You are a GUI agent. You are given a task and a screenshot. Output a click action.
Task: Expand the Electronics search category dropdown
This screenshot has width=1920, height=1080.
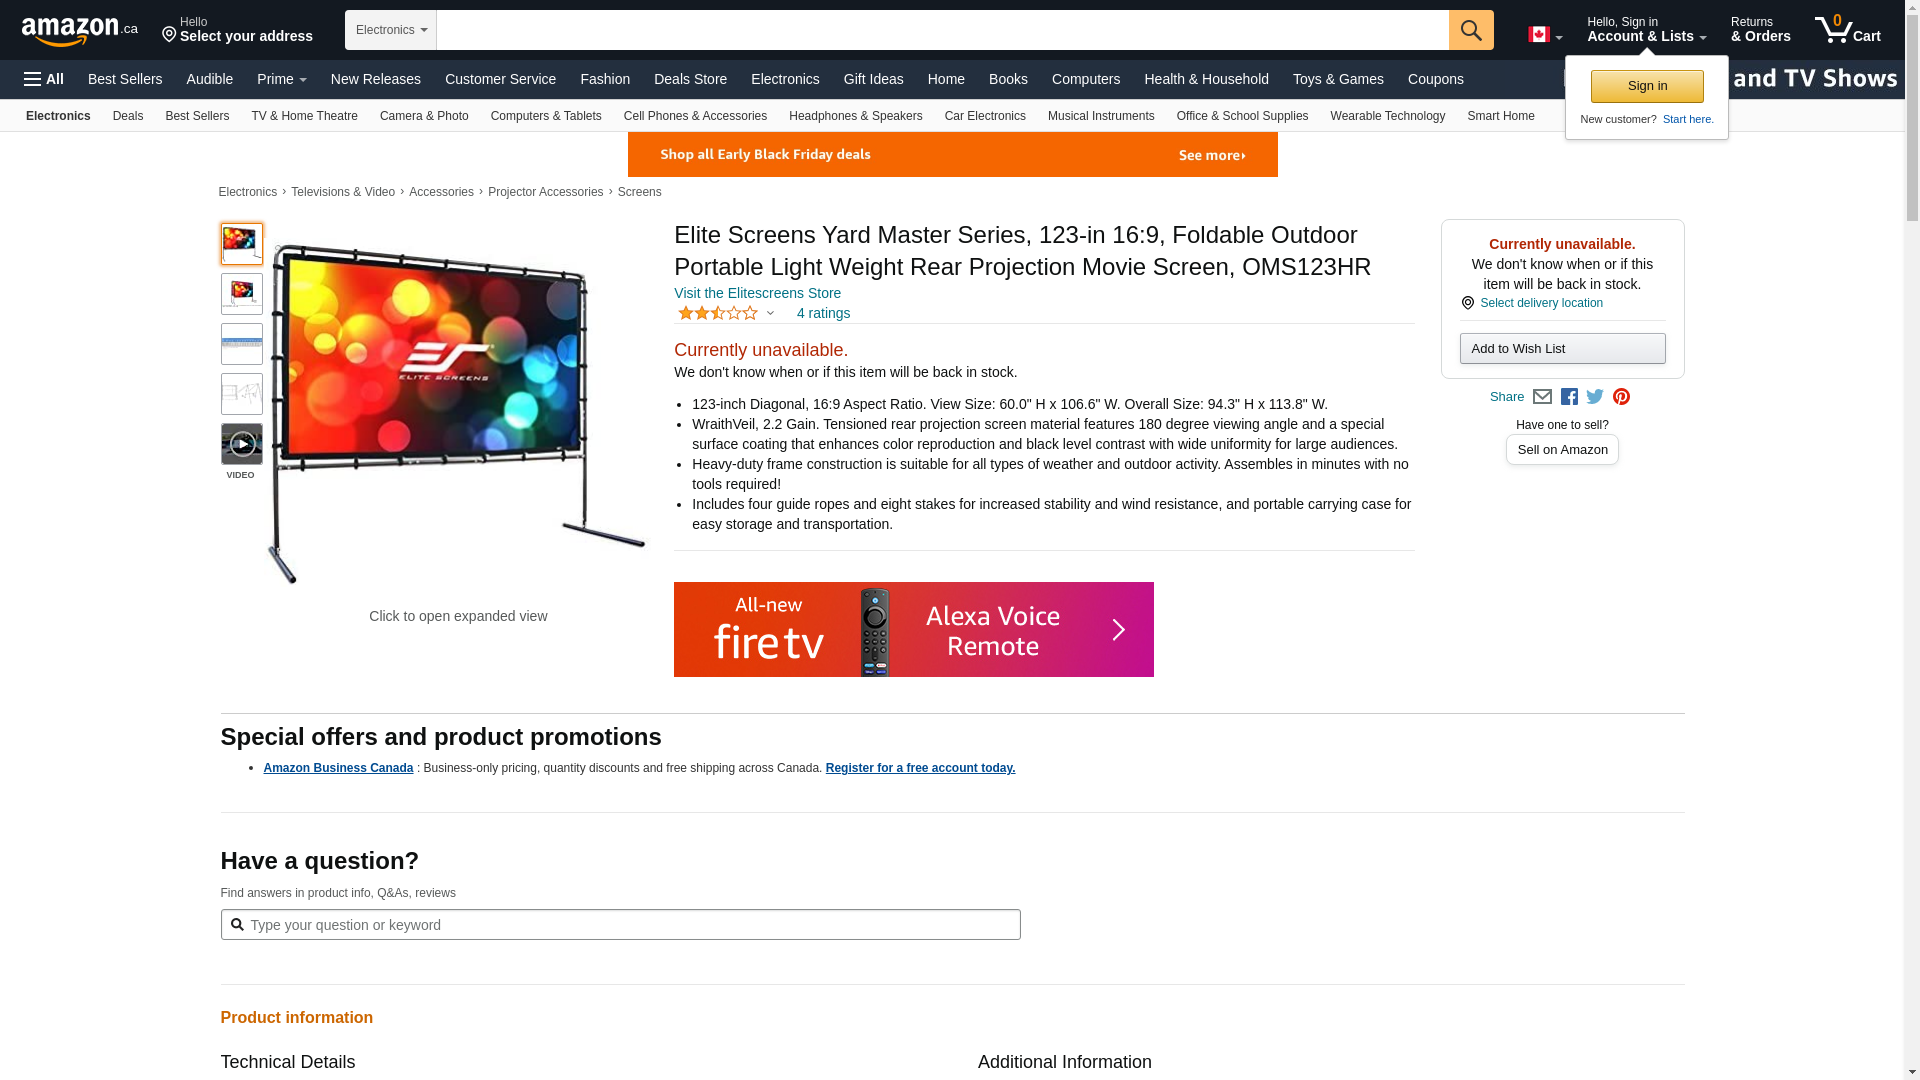click(x=391, y=30)
